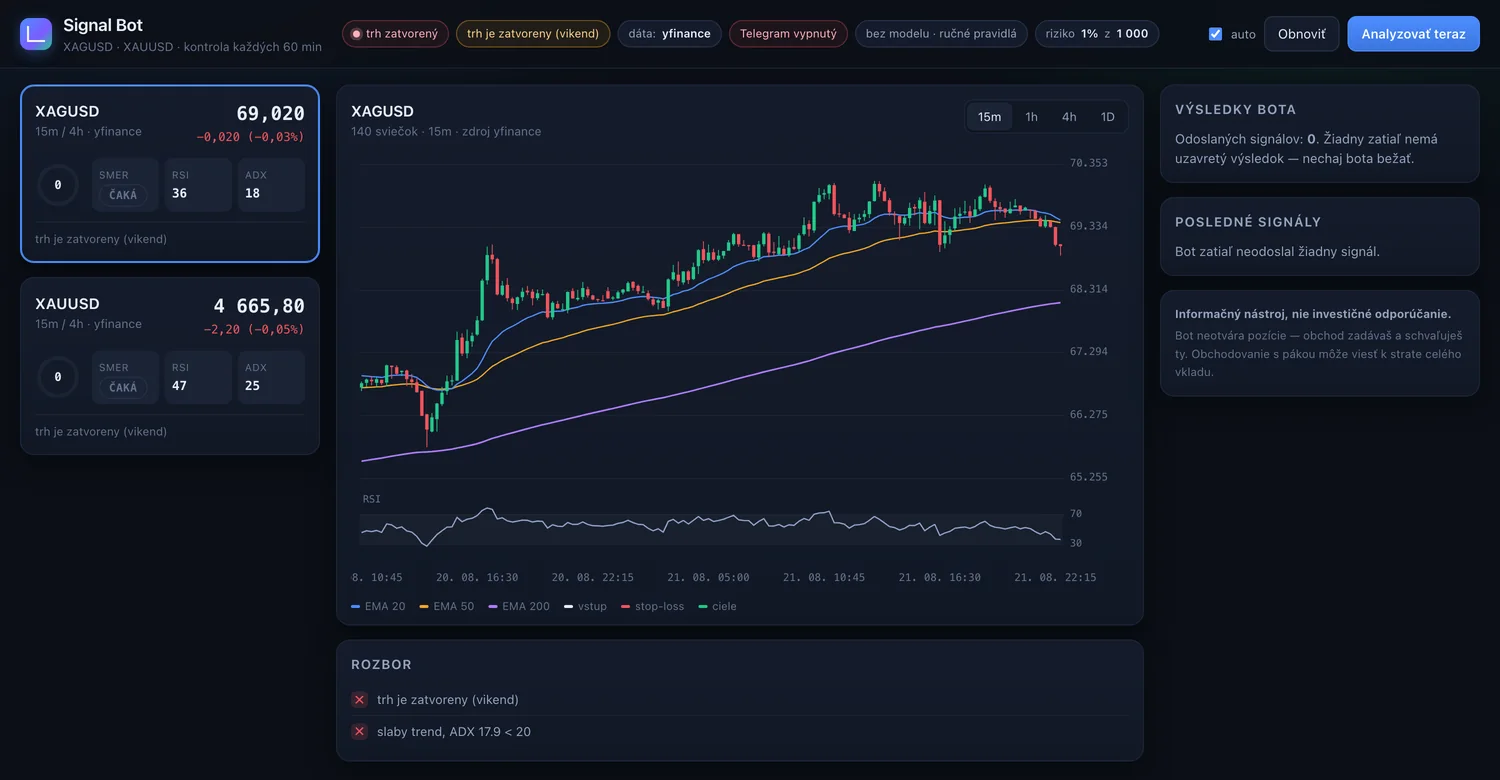Click the red X icon beside 'trh je zatvoreny (vikend)'

[360, 700]
